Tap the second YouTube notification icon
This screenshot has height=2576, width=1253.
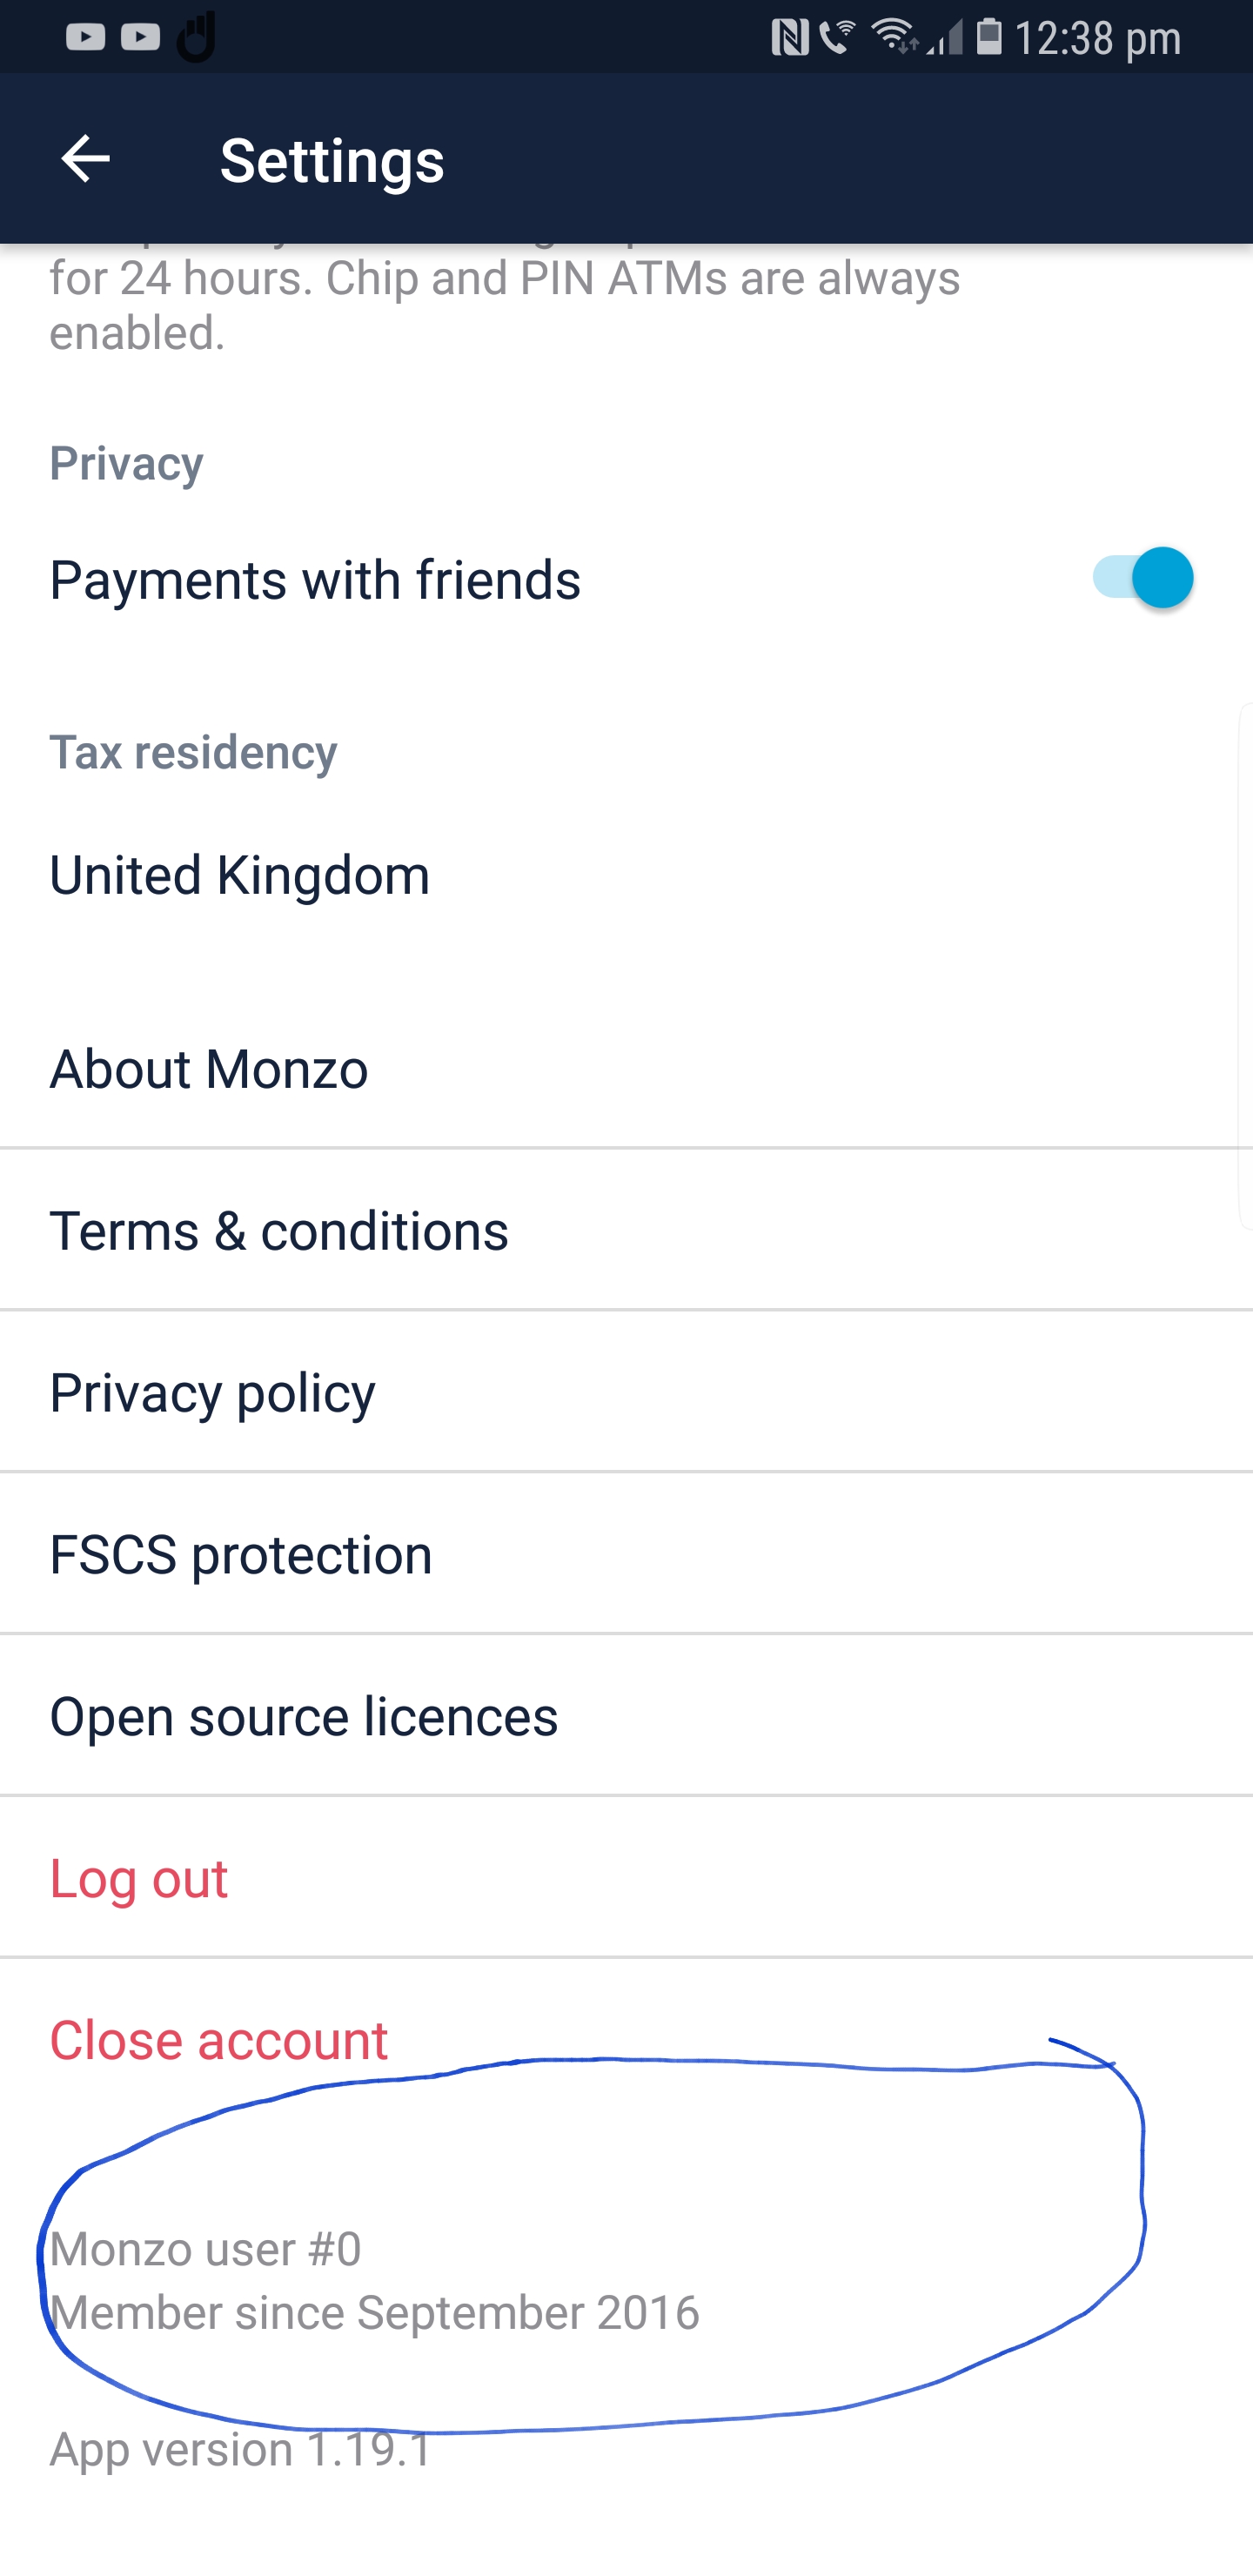pos(140,37)
